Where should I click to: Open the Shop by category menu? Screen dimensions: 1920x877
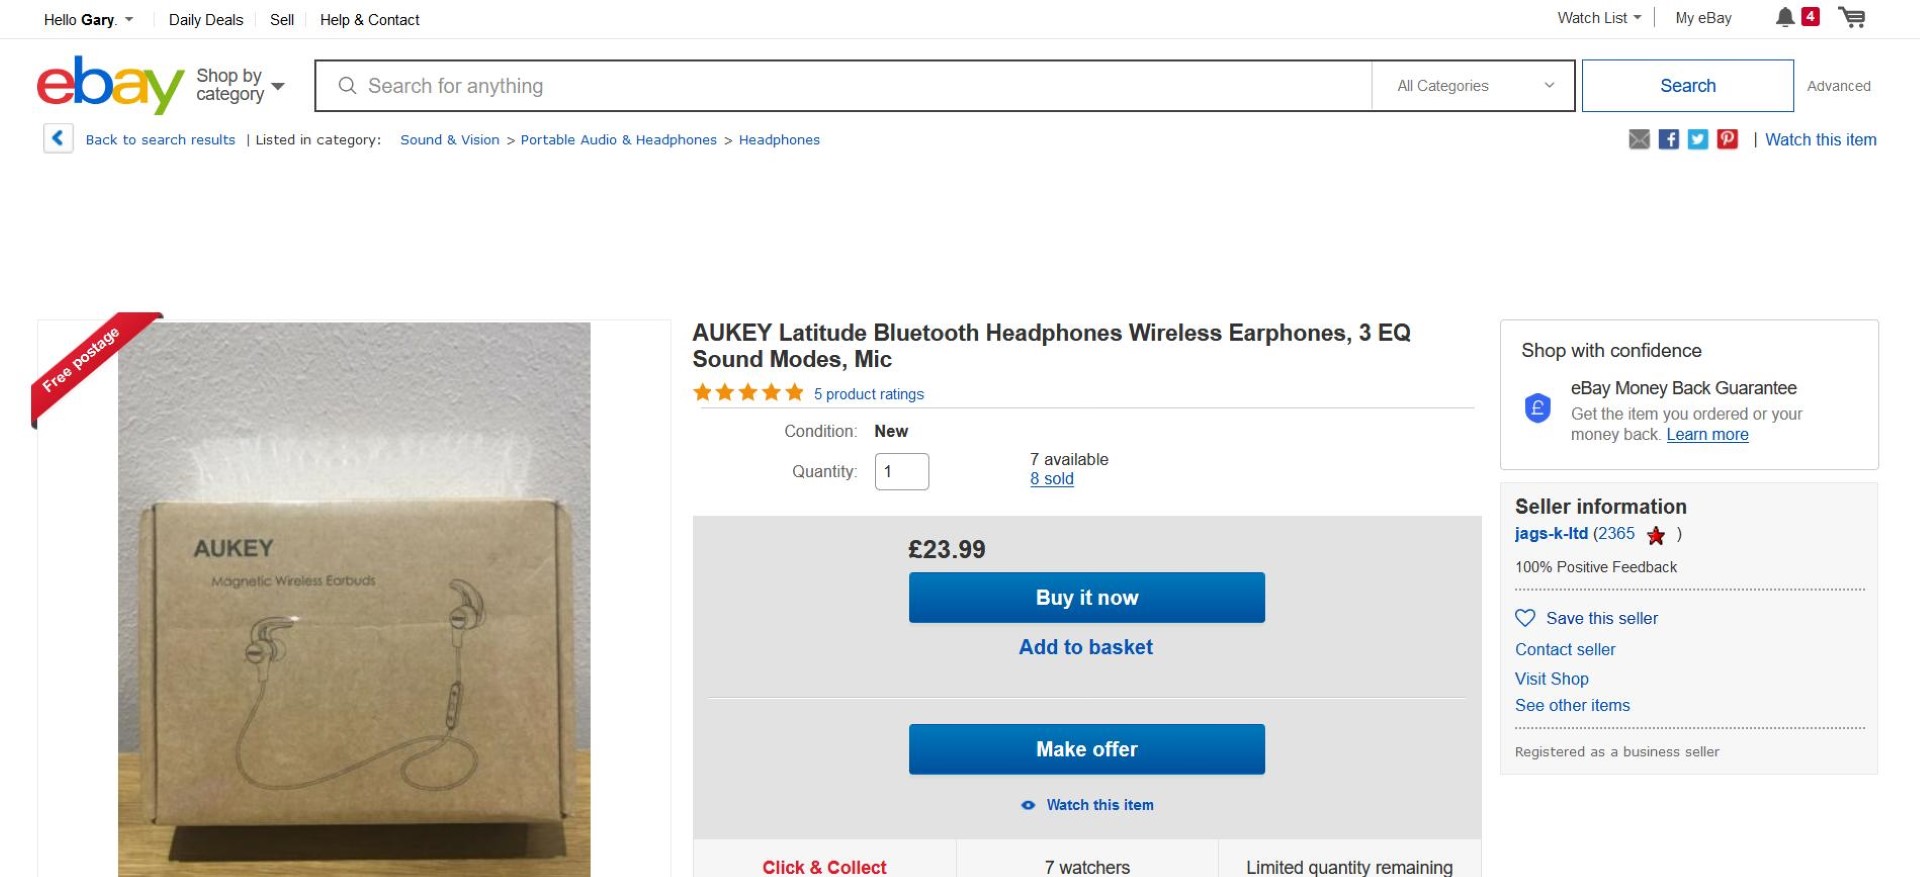pyautogui.click(x=240, y=85)
